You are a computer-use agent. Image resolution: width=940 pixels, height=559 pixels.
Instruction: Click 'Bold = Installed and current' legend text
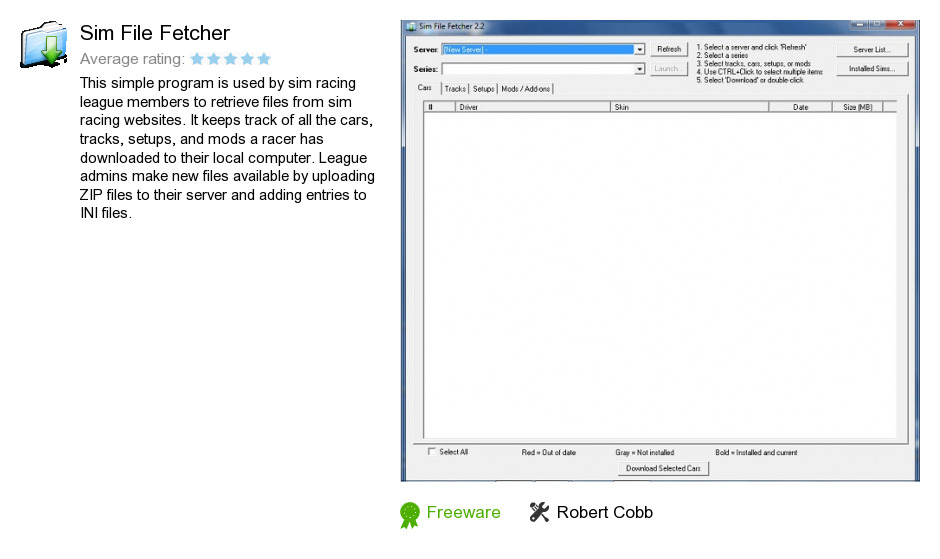[756, 453]
